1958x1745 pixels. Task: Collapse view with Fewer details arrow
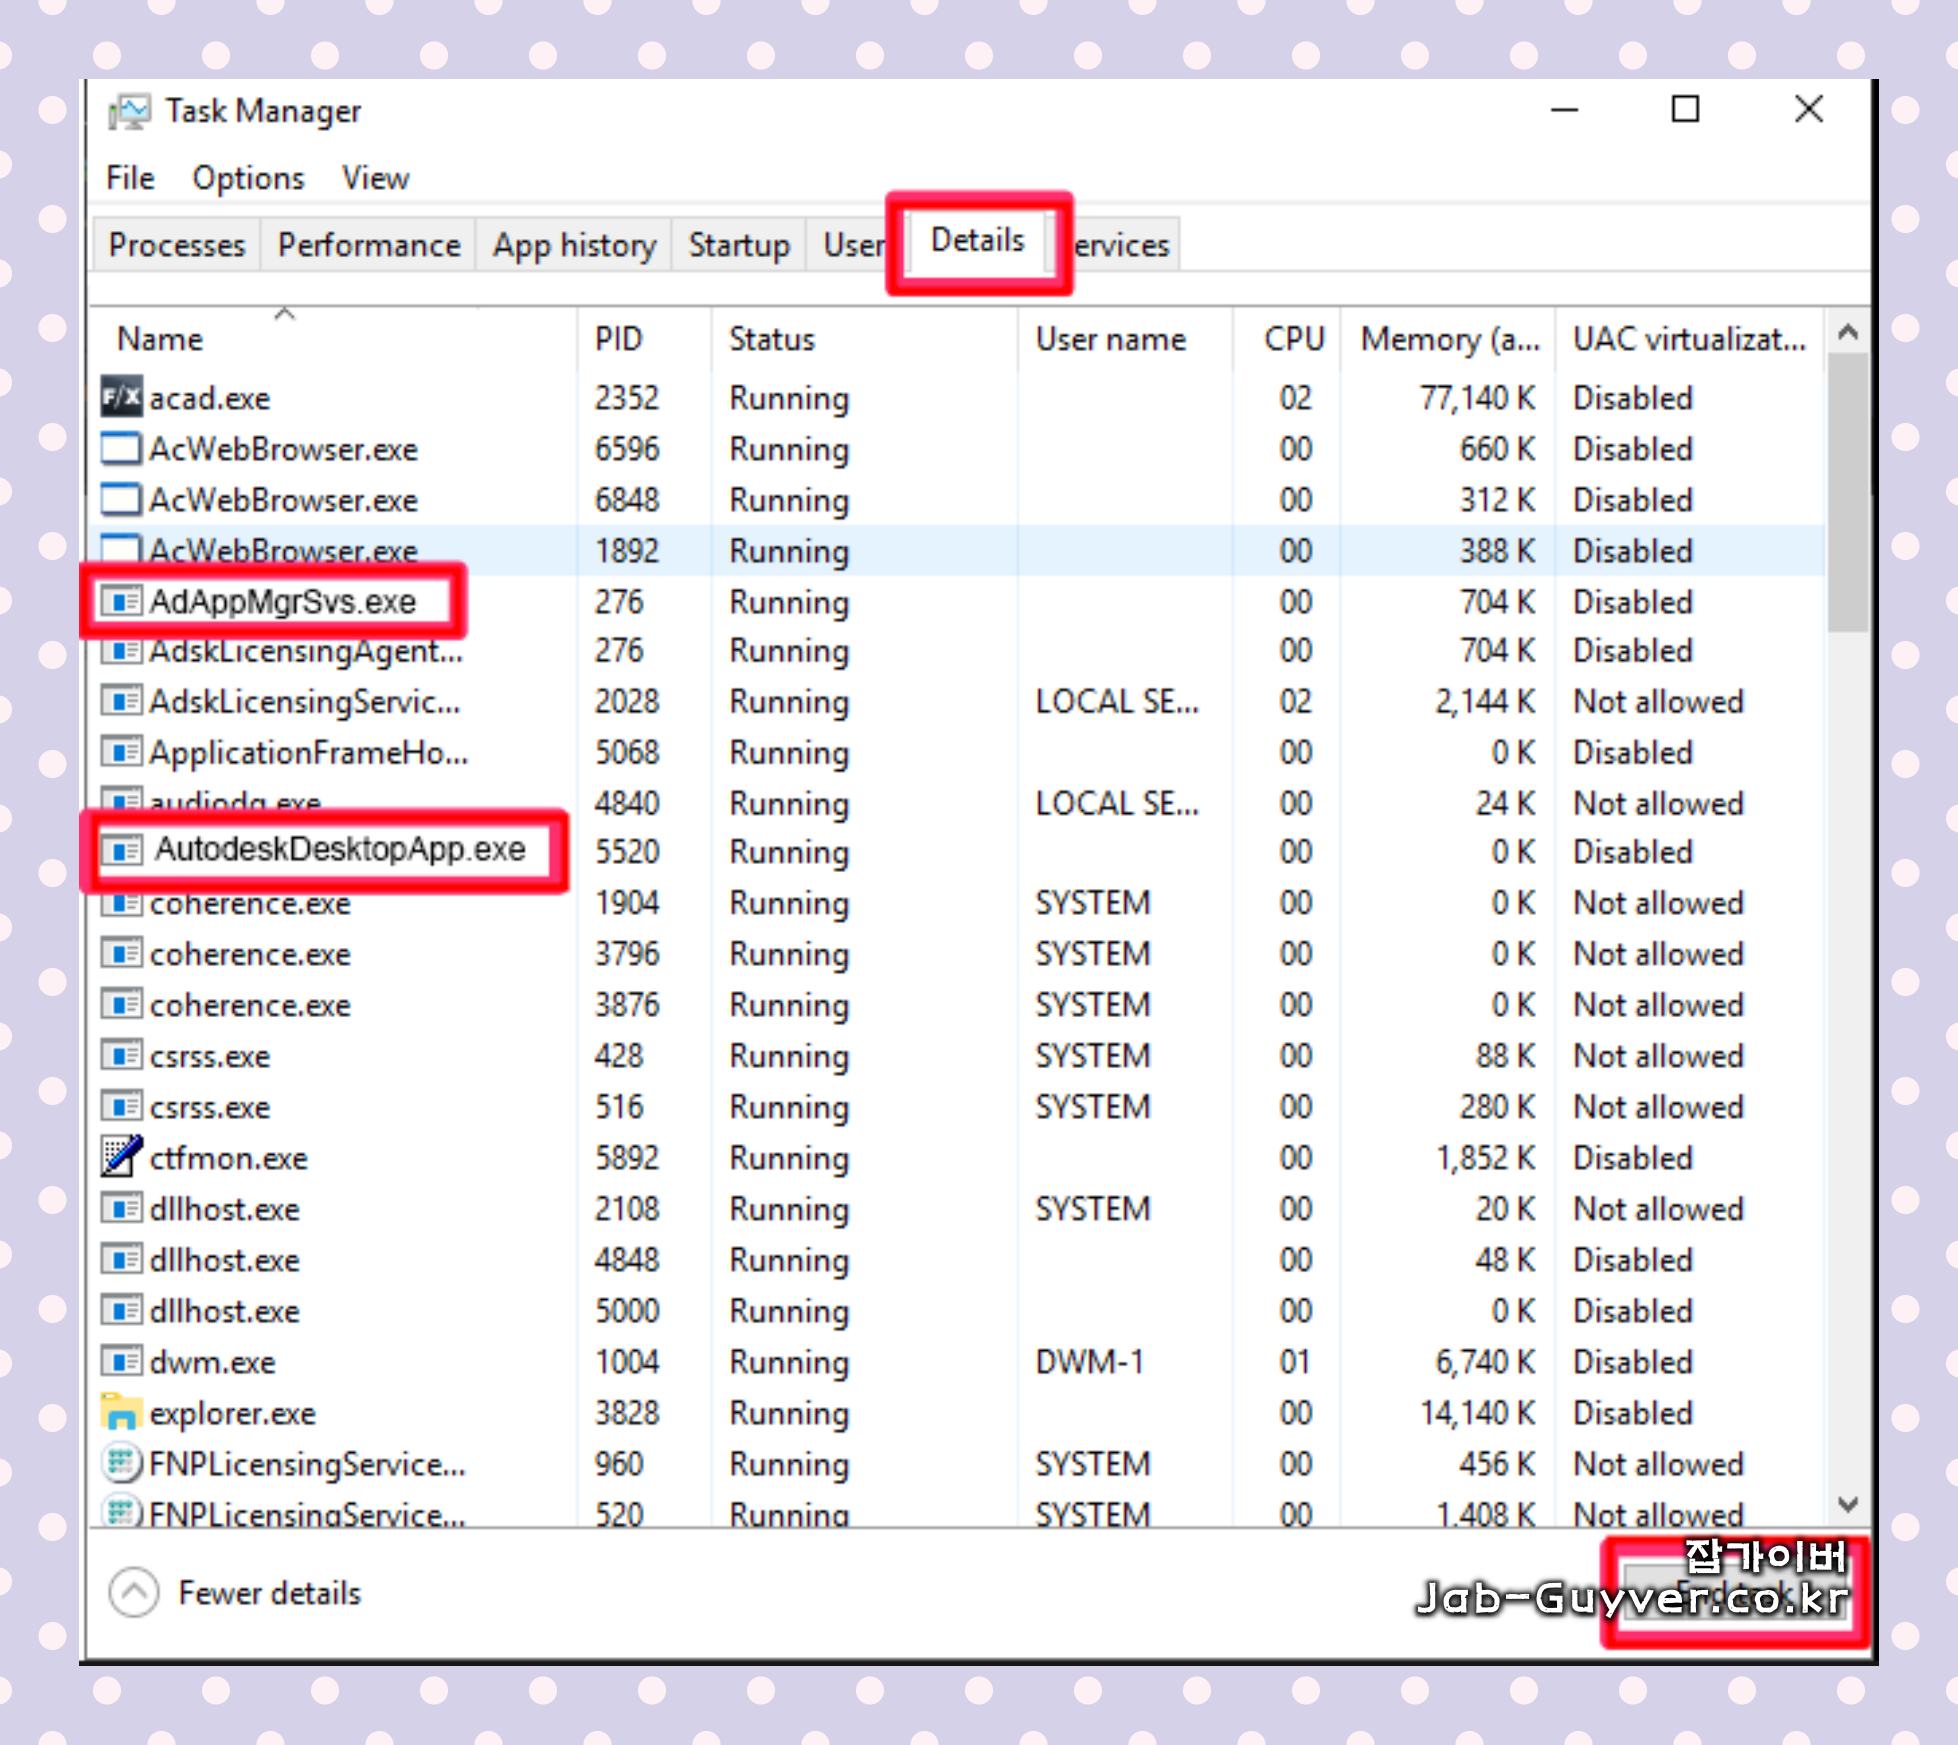pos(134,1592)
